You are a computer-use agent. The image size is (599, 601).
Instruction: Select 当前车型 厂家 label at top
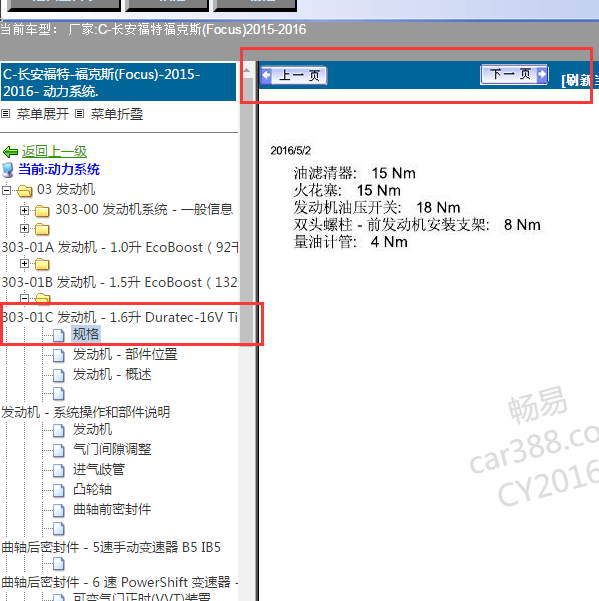pos(153,30)
